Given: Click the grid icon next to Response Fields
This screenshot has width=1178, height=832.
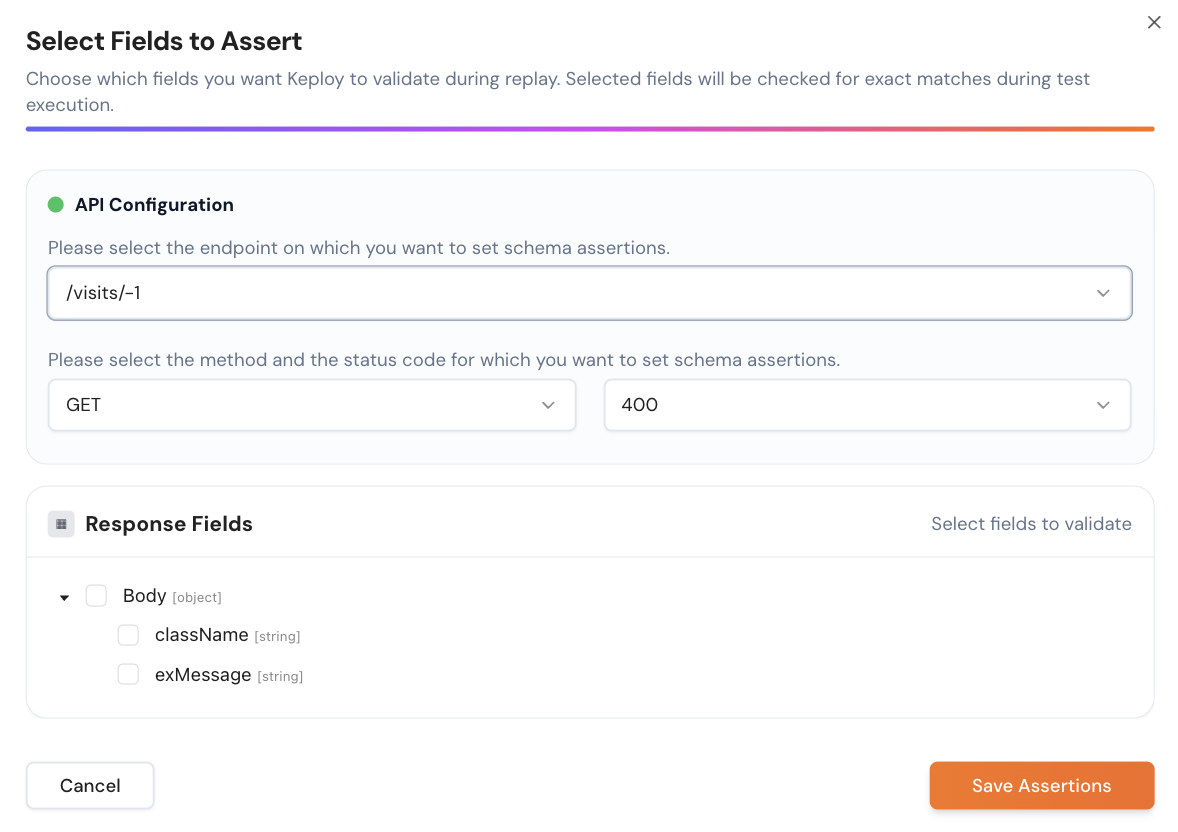Looking at the screenshot, I should pos(61,524).
